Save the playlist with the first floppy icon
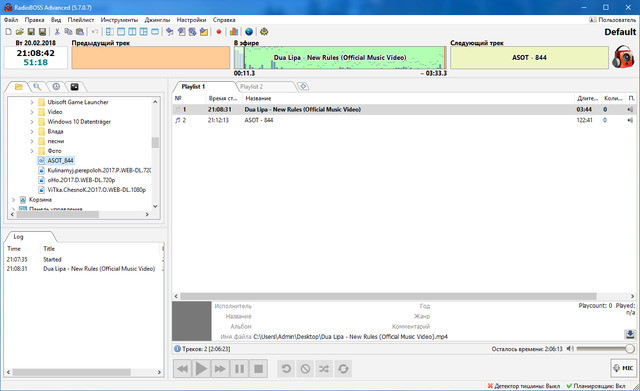The width and height of the screenshot is (640, 391). [x=31, y=31]
